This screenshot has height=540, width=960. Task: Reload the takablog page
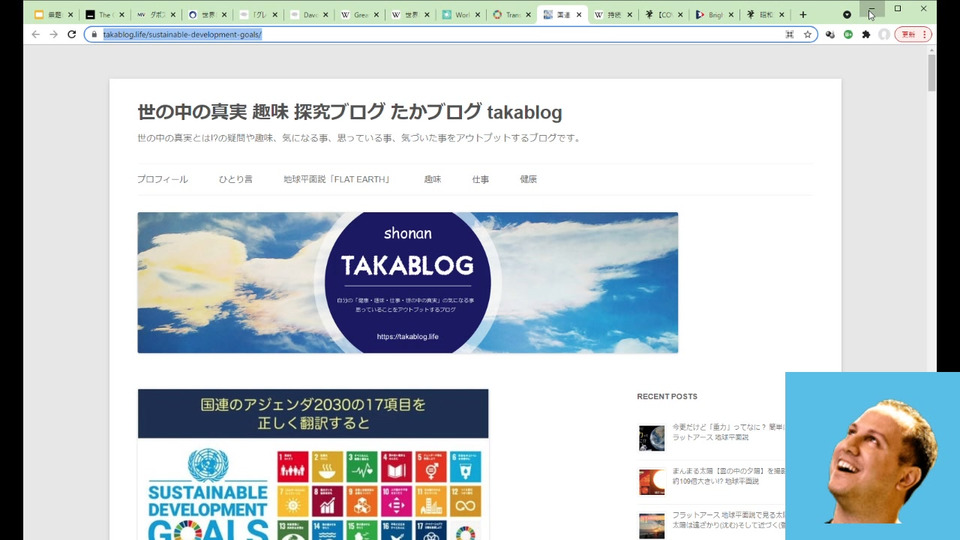pyautogui.click(x=72, y=34)
